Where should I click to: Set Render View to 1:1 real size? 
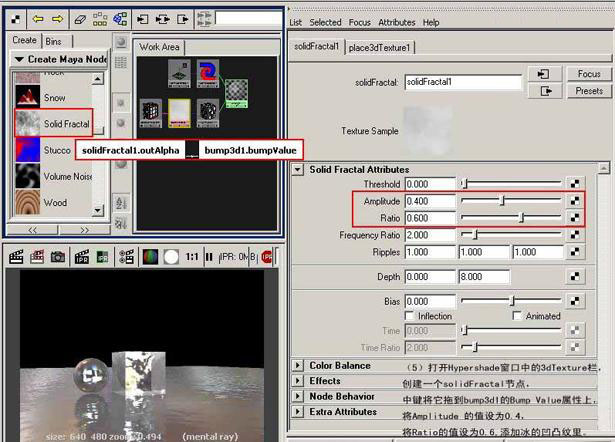[192, 257]
